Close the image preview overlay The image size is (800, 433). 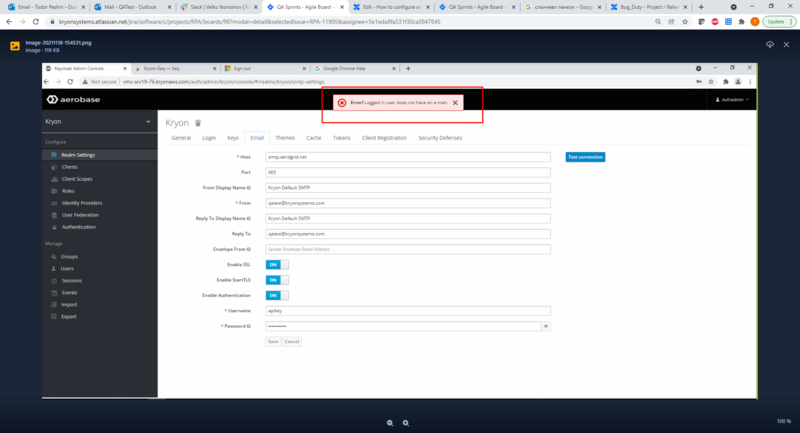pos(787,45)
